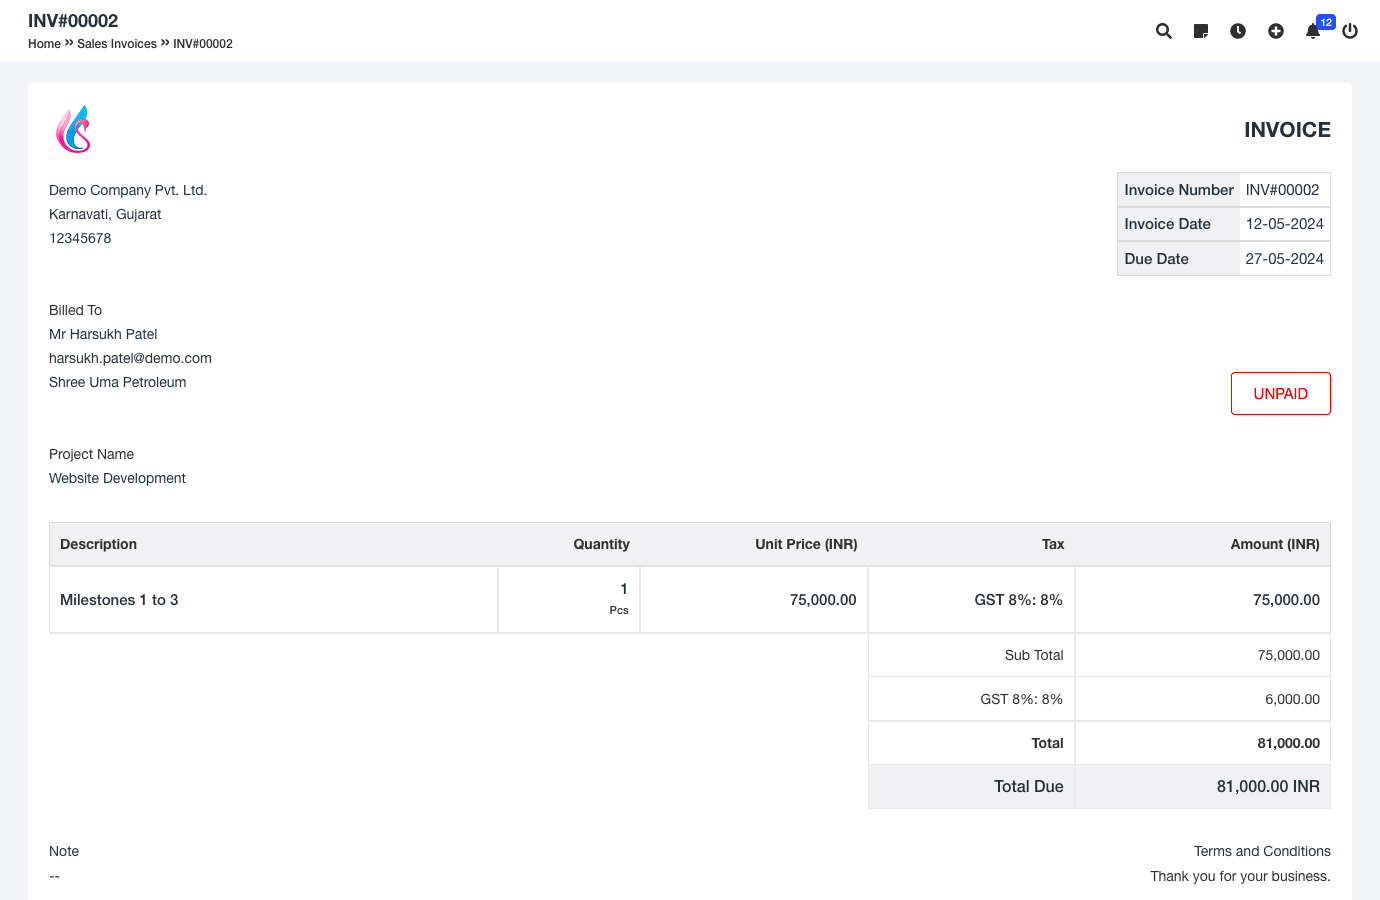Click the email harsukh.patel@demo.com
This screenshot has width=1380, height=900.
pos(130,357)
